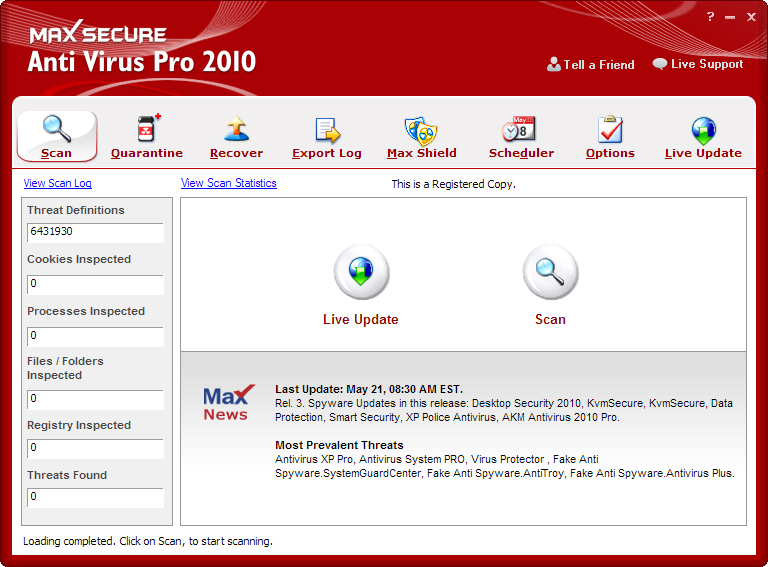This screenshot has width=768, height=567.
Task: Click the red Live Update label
Action: pos(360,319)
